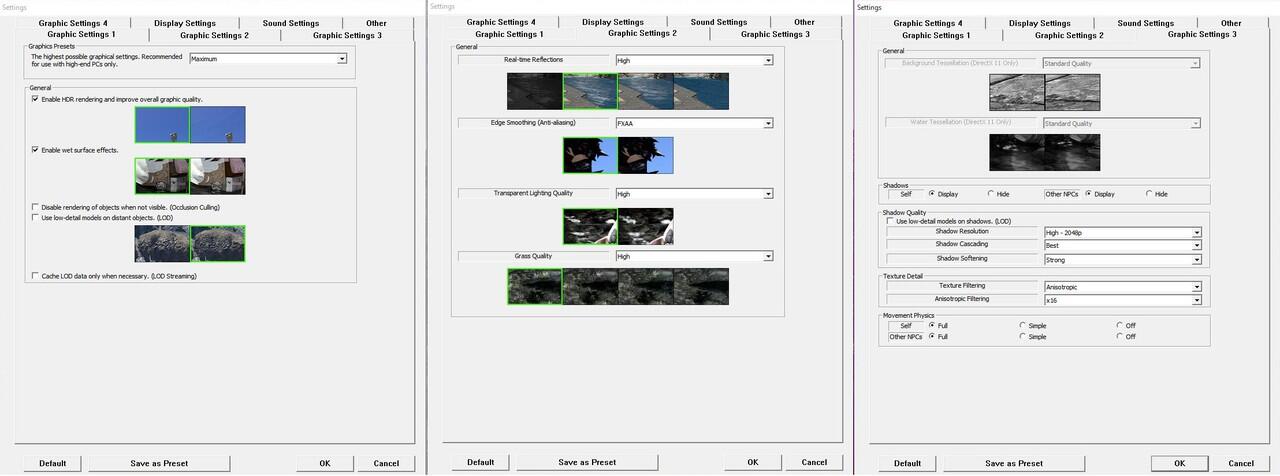Open Other tab in the Graphic Settings 3 window
The image size is (1280, 476).
1231,23
